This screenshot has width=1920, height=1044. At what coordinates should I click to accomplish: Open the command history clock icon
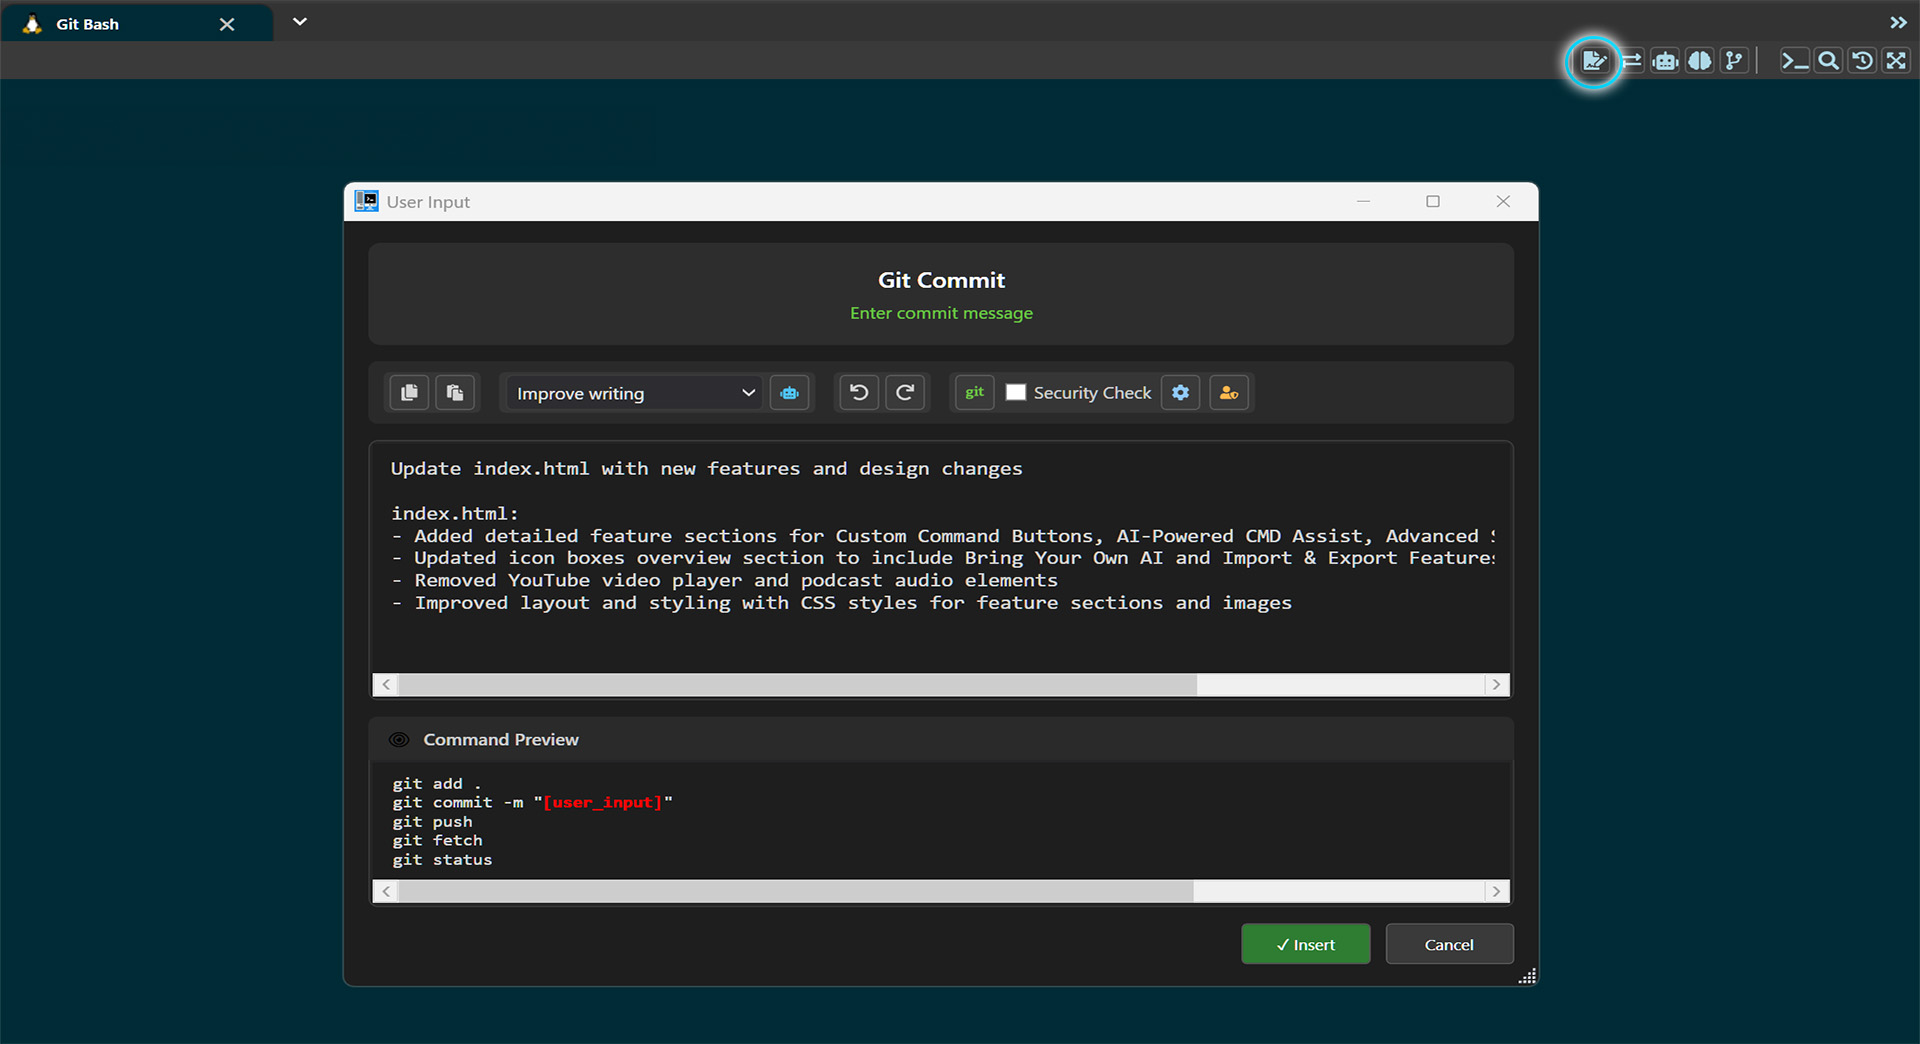1861,60
